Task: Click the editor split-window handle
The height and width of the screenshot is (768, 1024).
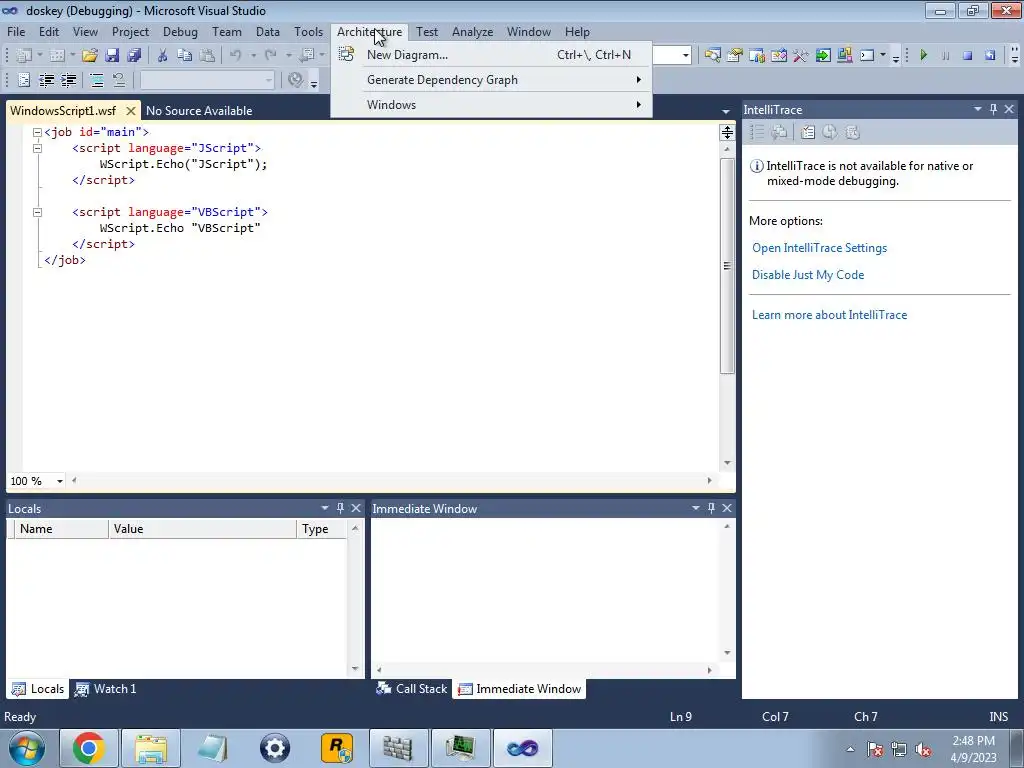Action: pos(727,133)
